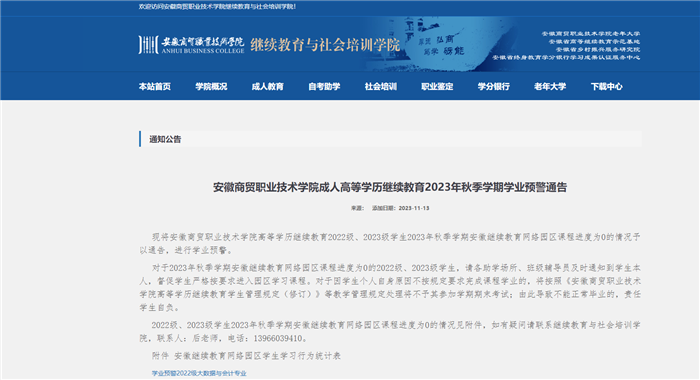Open the 学院概况 menu item

tap(211, 87)
